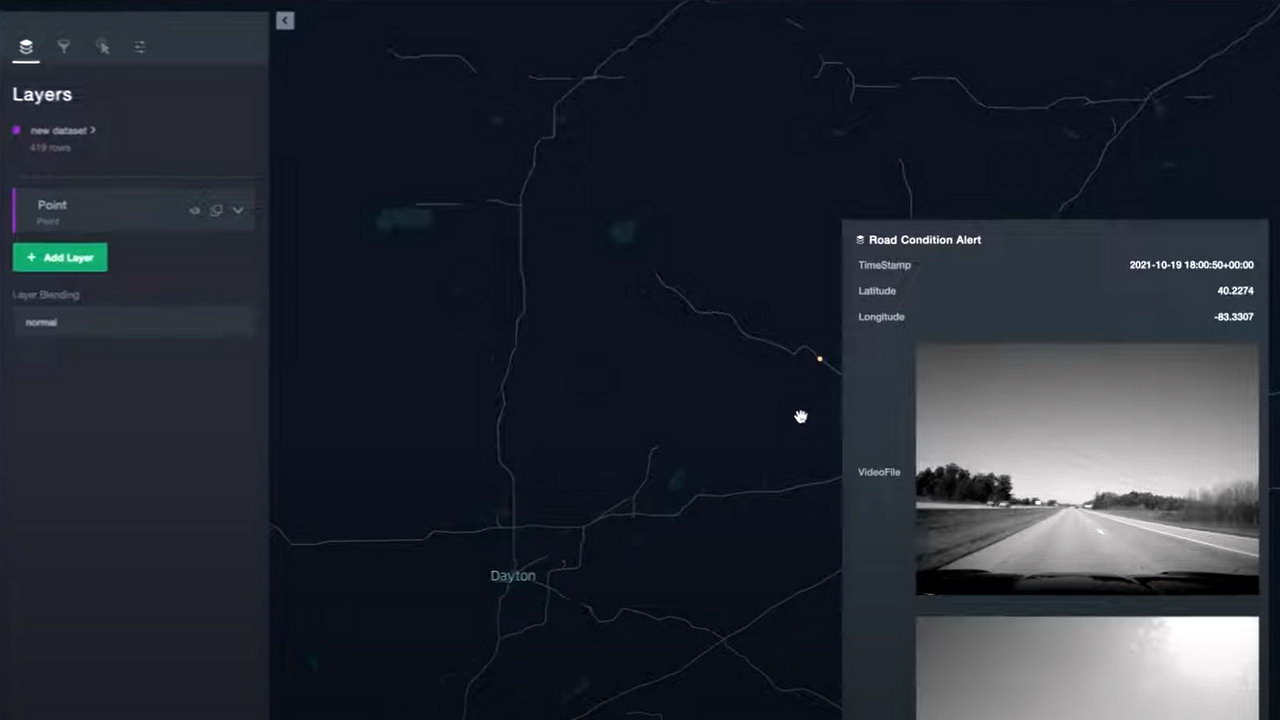Click the plus icon inside Add Layer

coord(31,257)
